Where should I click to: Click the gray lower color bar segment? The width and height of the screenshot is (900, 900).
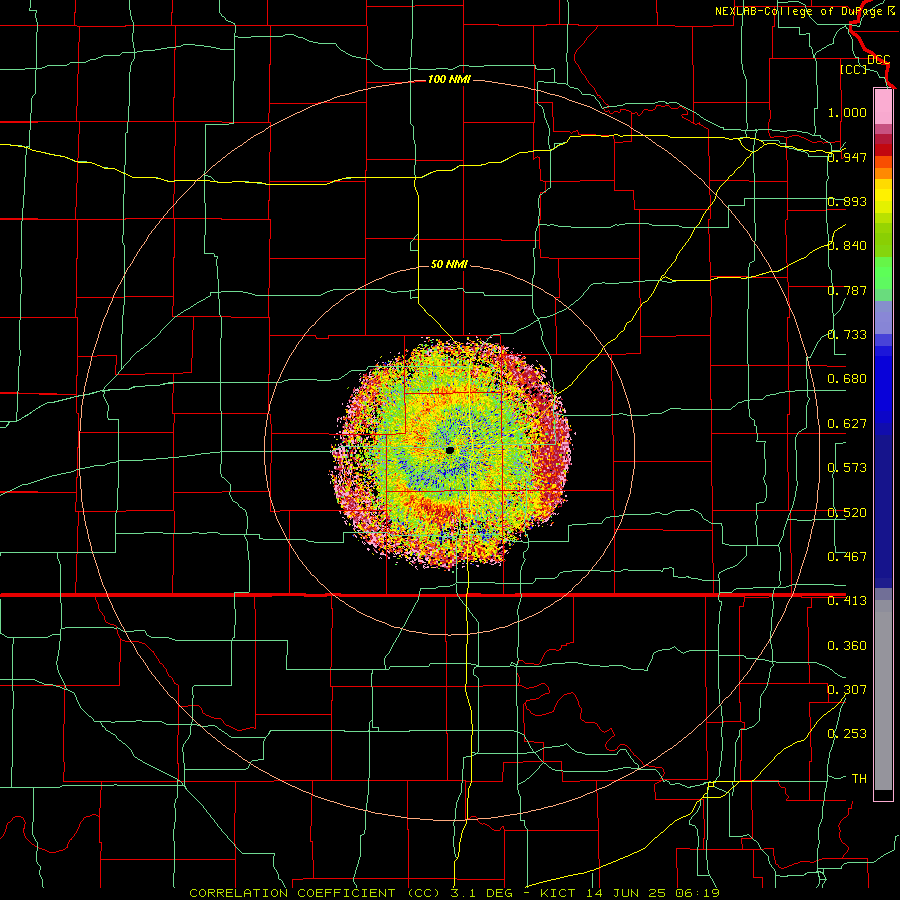[883, 695]
